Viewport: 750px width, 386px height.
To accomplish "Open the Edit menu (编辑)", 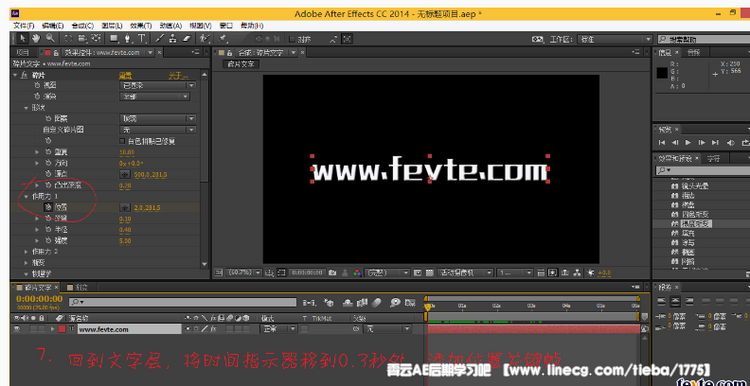I will 53,25.
